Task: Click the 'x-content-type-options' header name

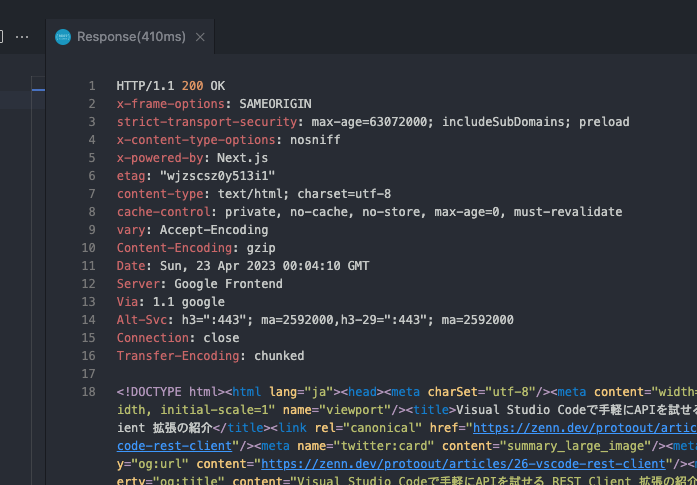Action: 196,140
